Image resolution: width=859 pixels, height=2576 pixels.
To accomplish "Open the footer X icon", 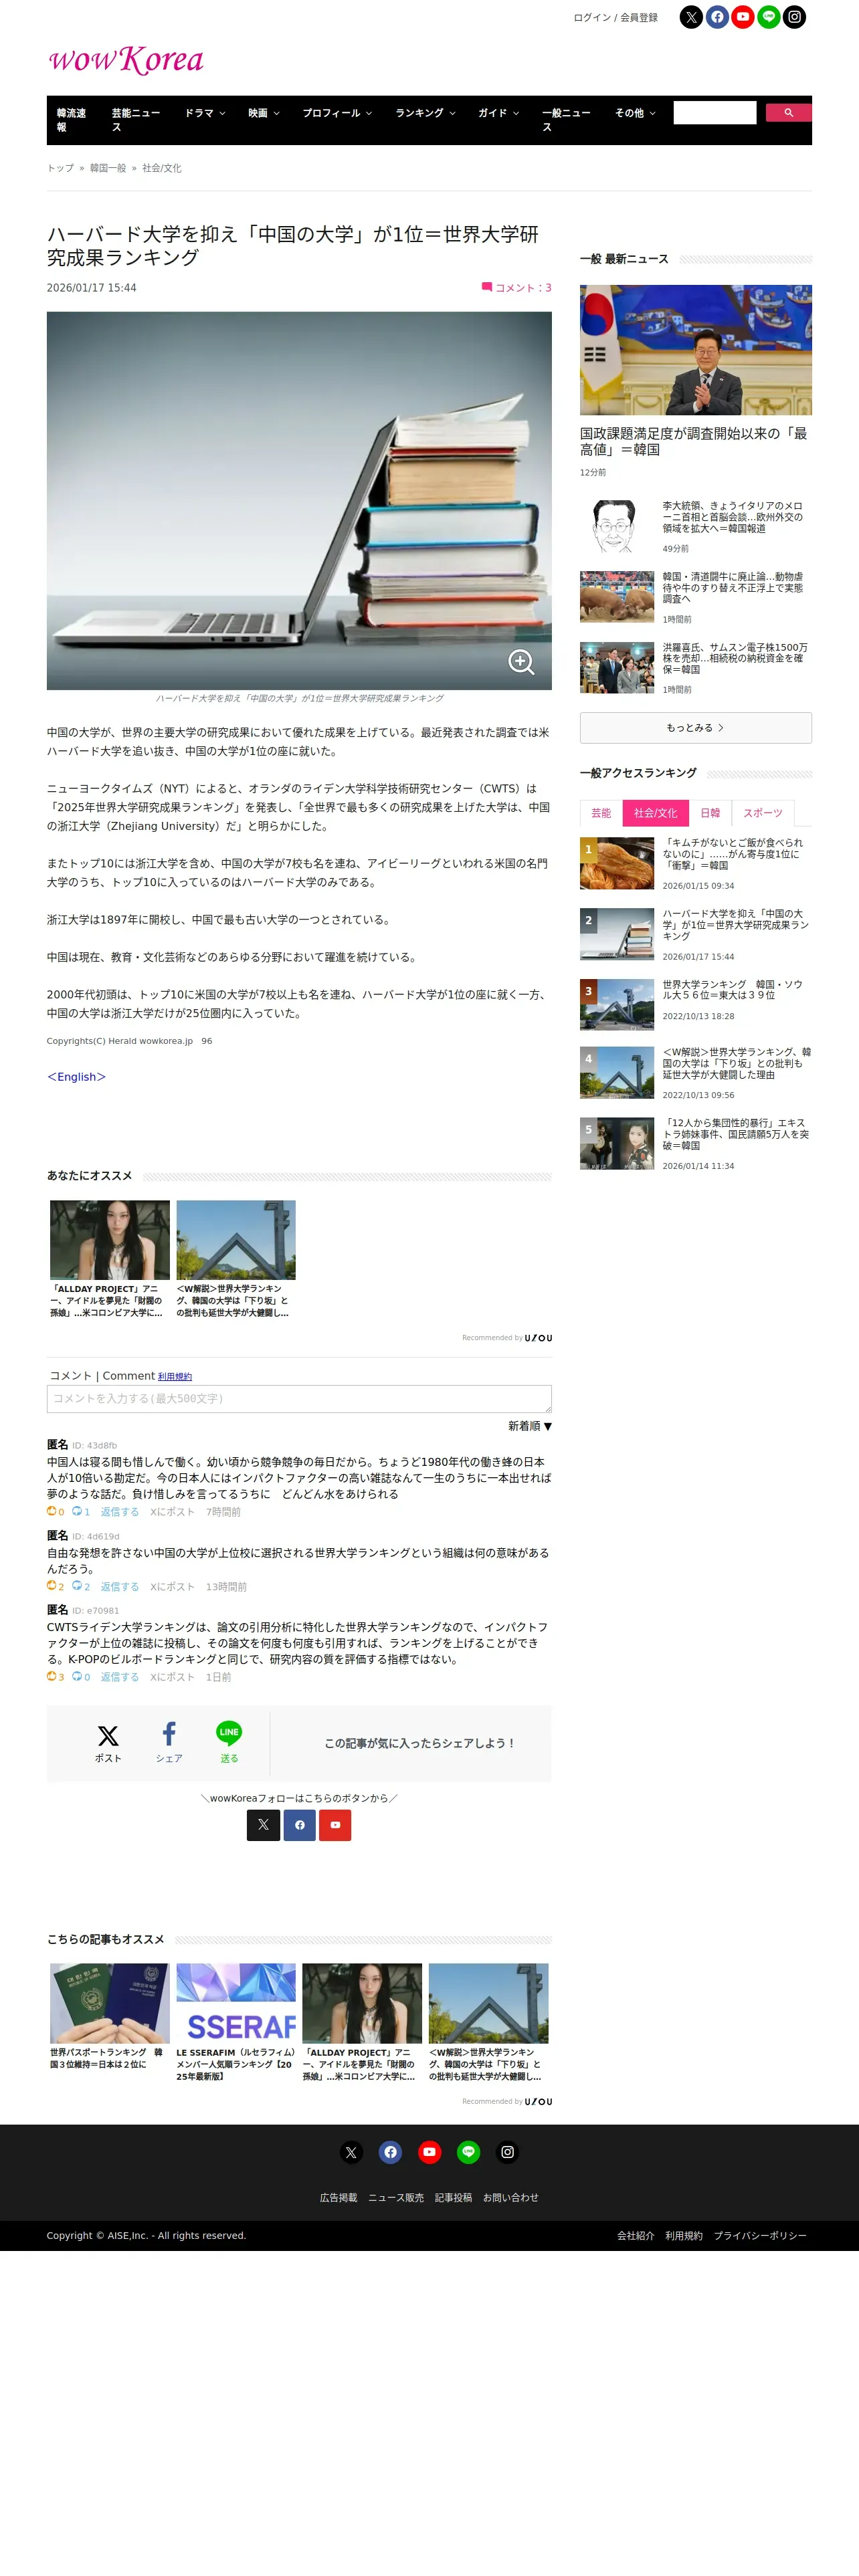I will 351,2152.
